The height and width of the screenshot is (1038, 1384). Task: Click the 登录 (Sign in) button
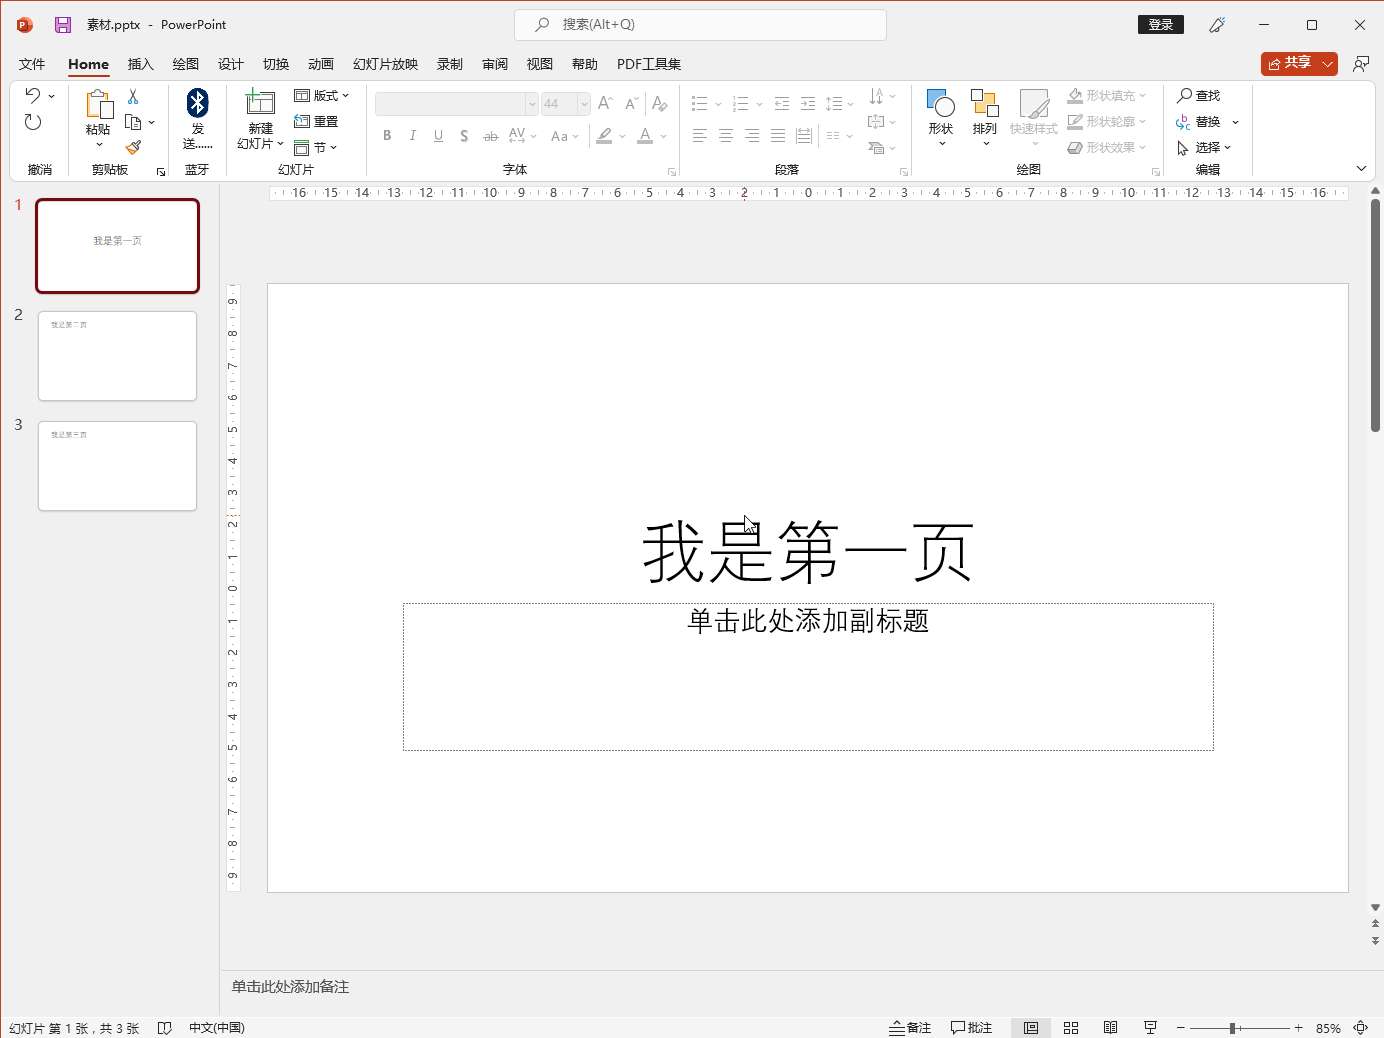1161,25
